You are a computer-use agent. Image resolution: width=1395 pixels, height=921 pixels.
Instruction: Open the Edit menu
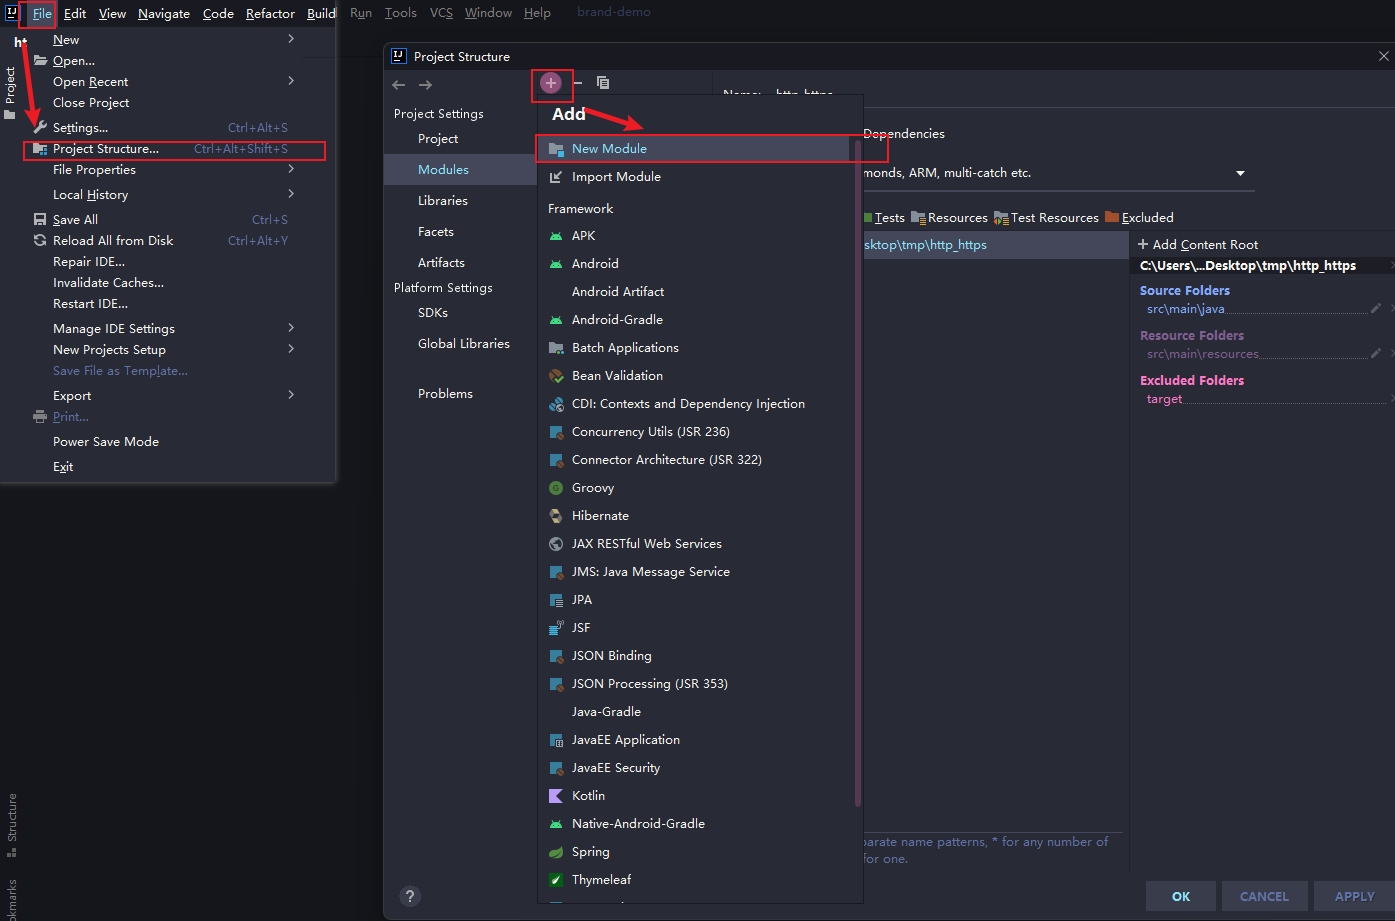pyautogui.click(x=75, y=13)
